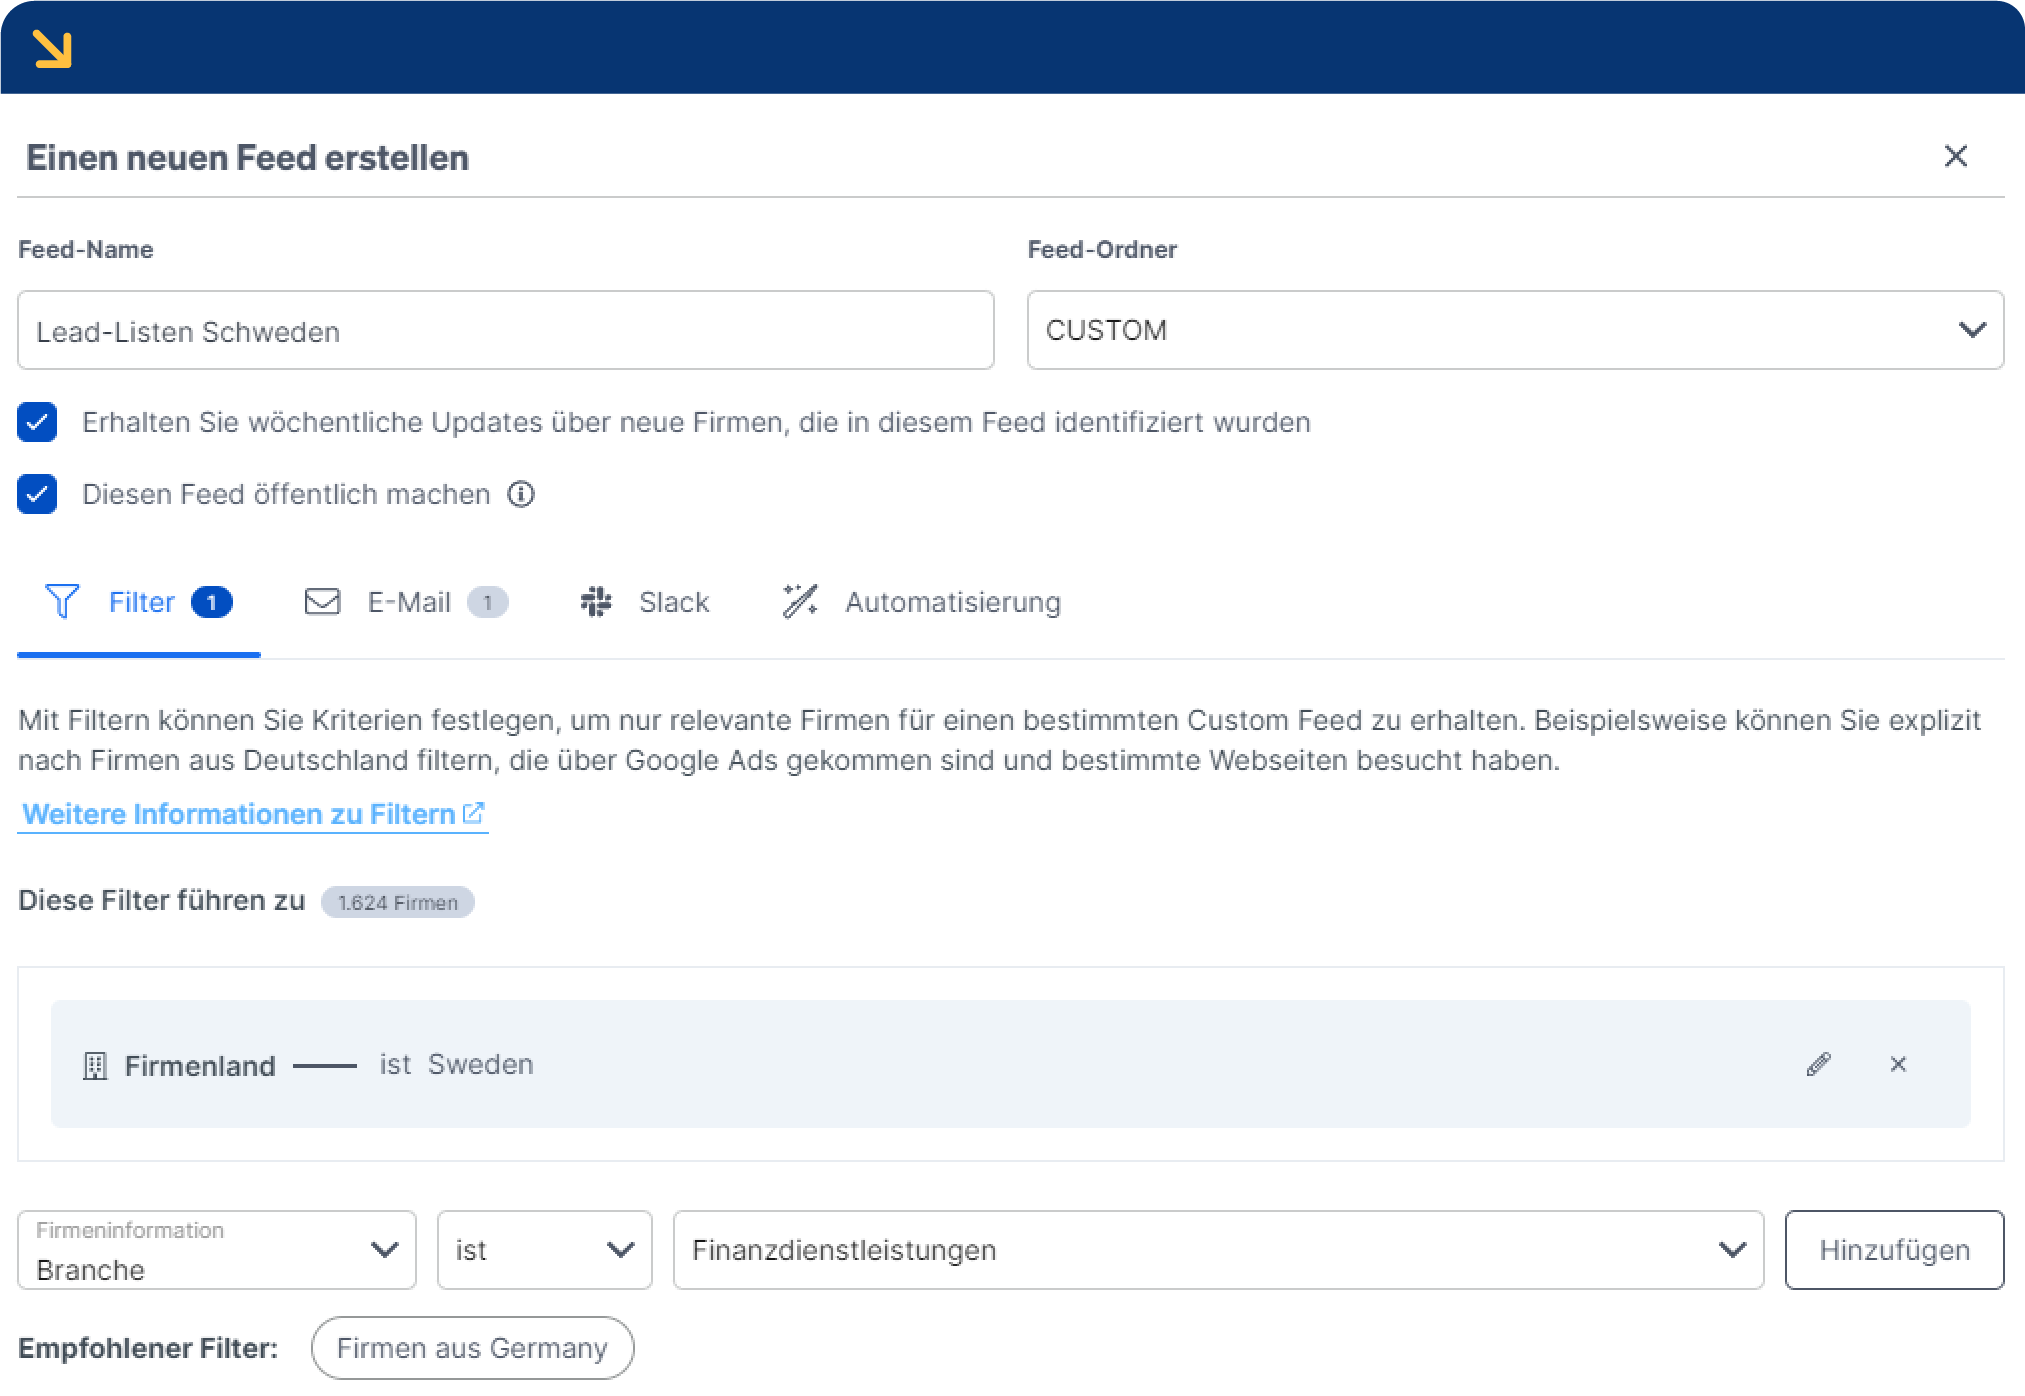
Task: Remove the Firmenland Sweden filter
Action: [1898, 1064]
